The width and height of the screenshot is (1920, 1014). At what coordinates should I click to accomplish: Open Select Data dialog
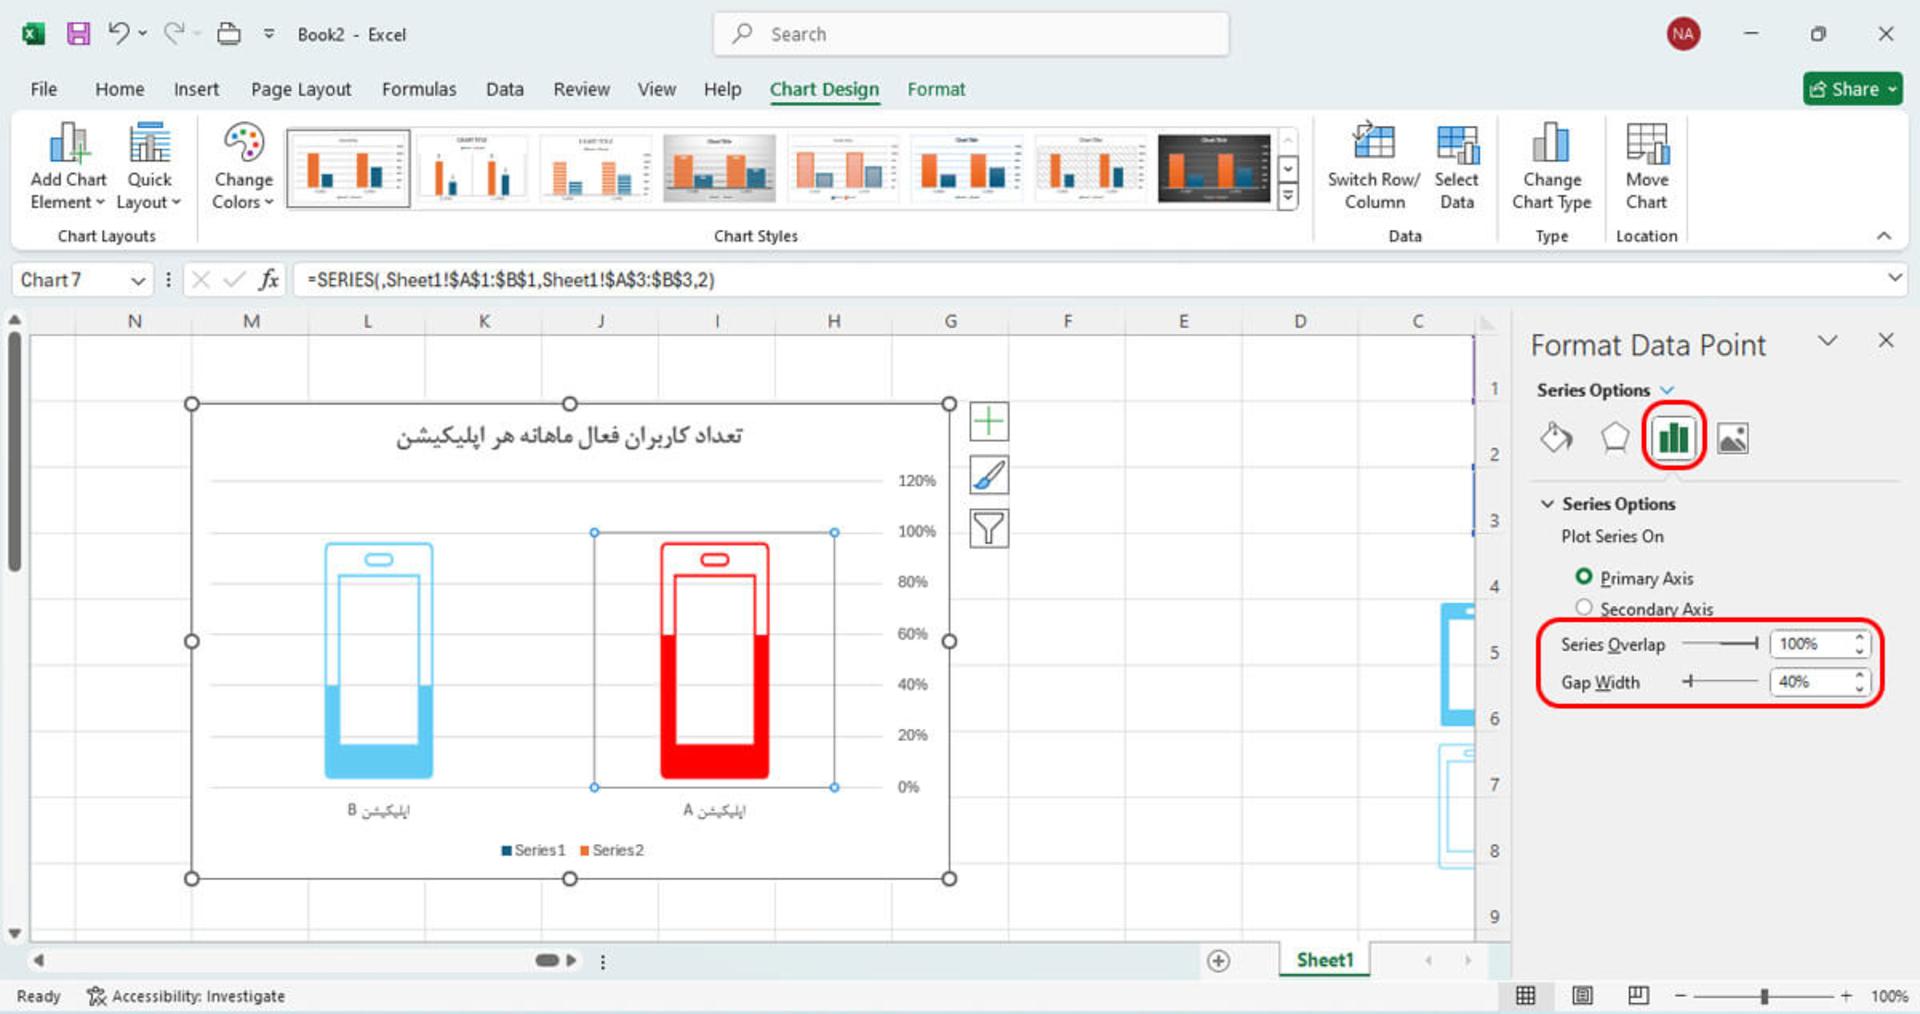point(1456,167)
